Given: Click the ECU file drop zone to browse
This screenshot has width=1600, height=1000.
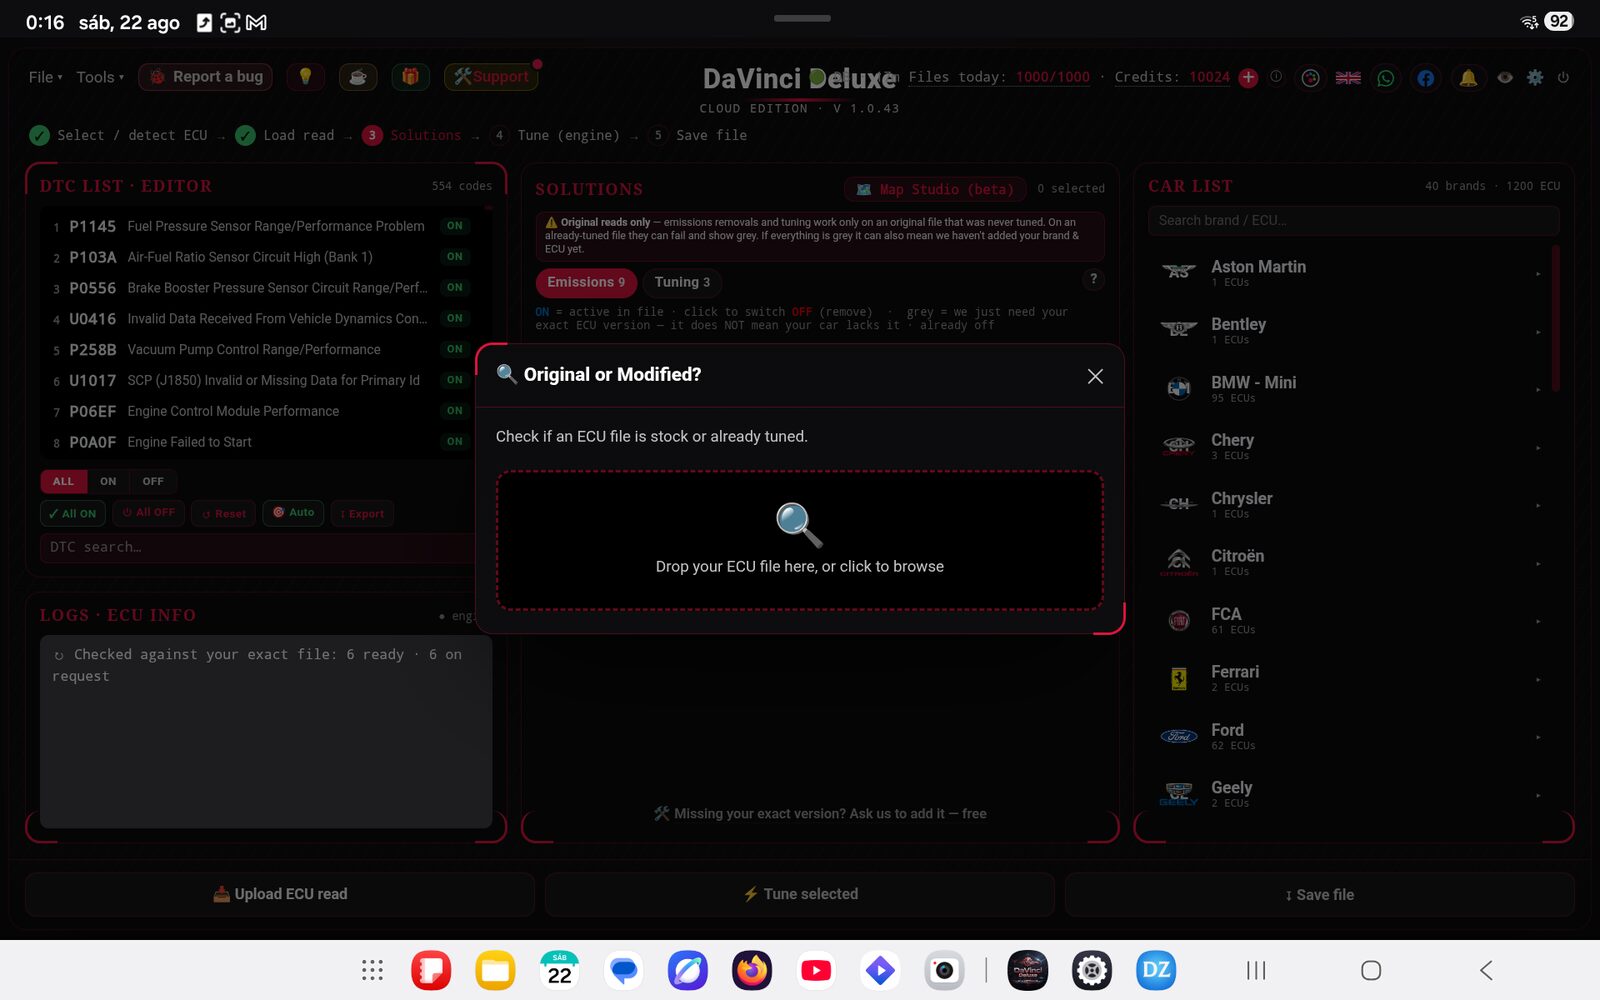Looking at the screenshot, I should [800, 540].
